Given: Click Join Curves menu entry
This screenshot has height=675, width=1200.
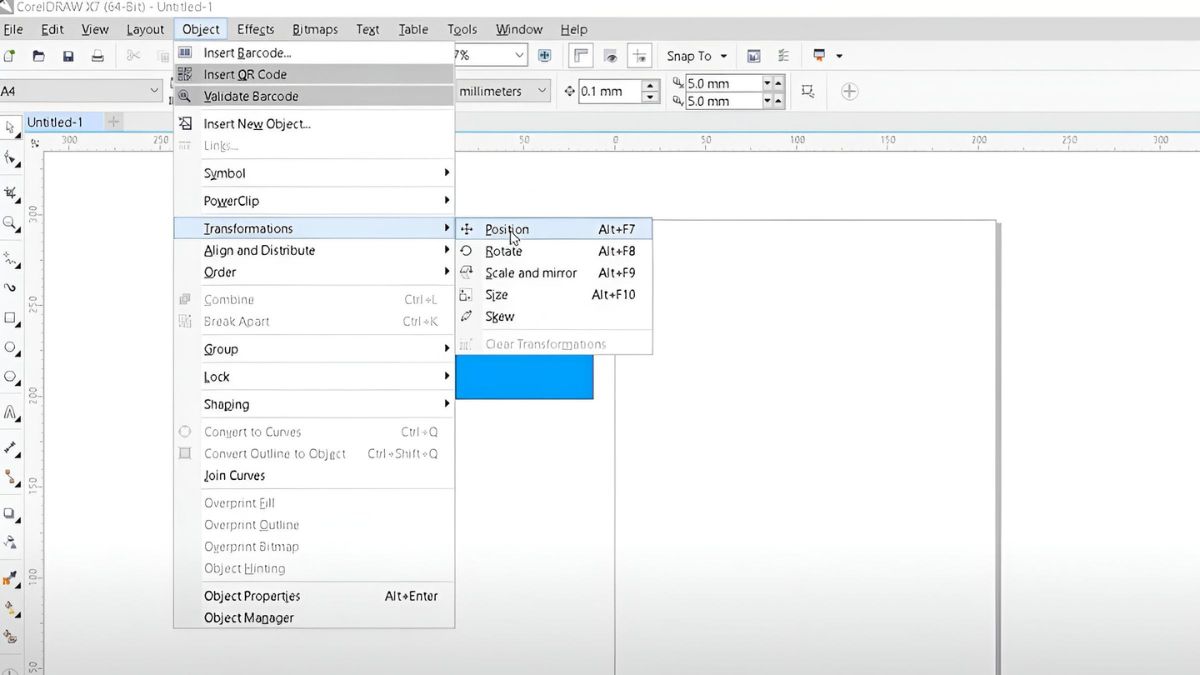Looking at the screenshot, I should click(x=314, y=476).
